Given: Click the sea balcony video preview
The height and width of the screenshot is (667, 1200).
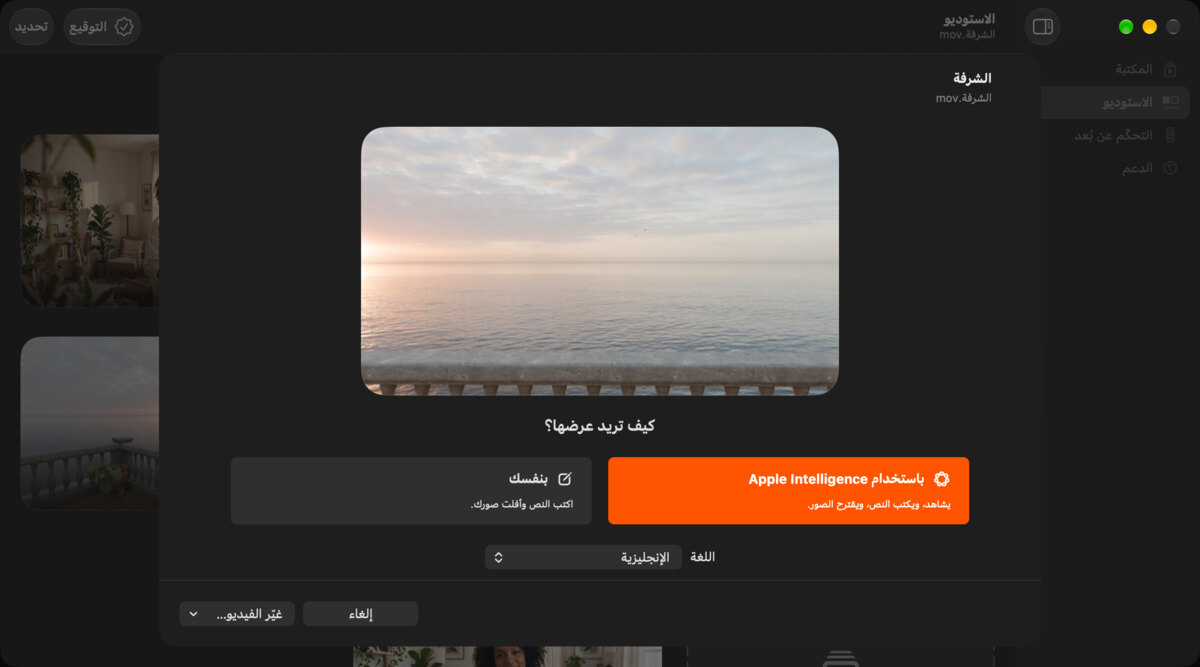Looking at the screenshot, I should [600, 261].
